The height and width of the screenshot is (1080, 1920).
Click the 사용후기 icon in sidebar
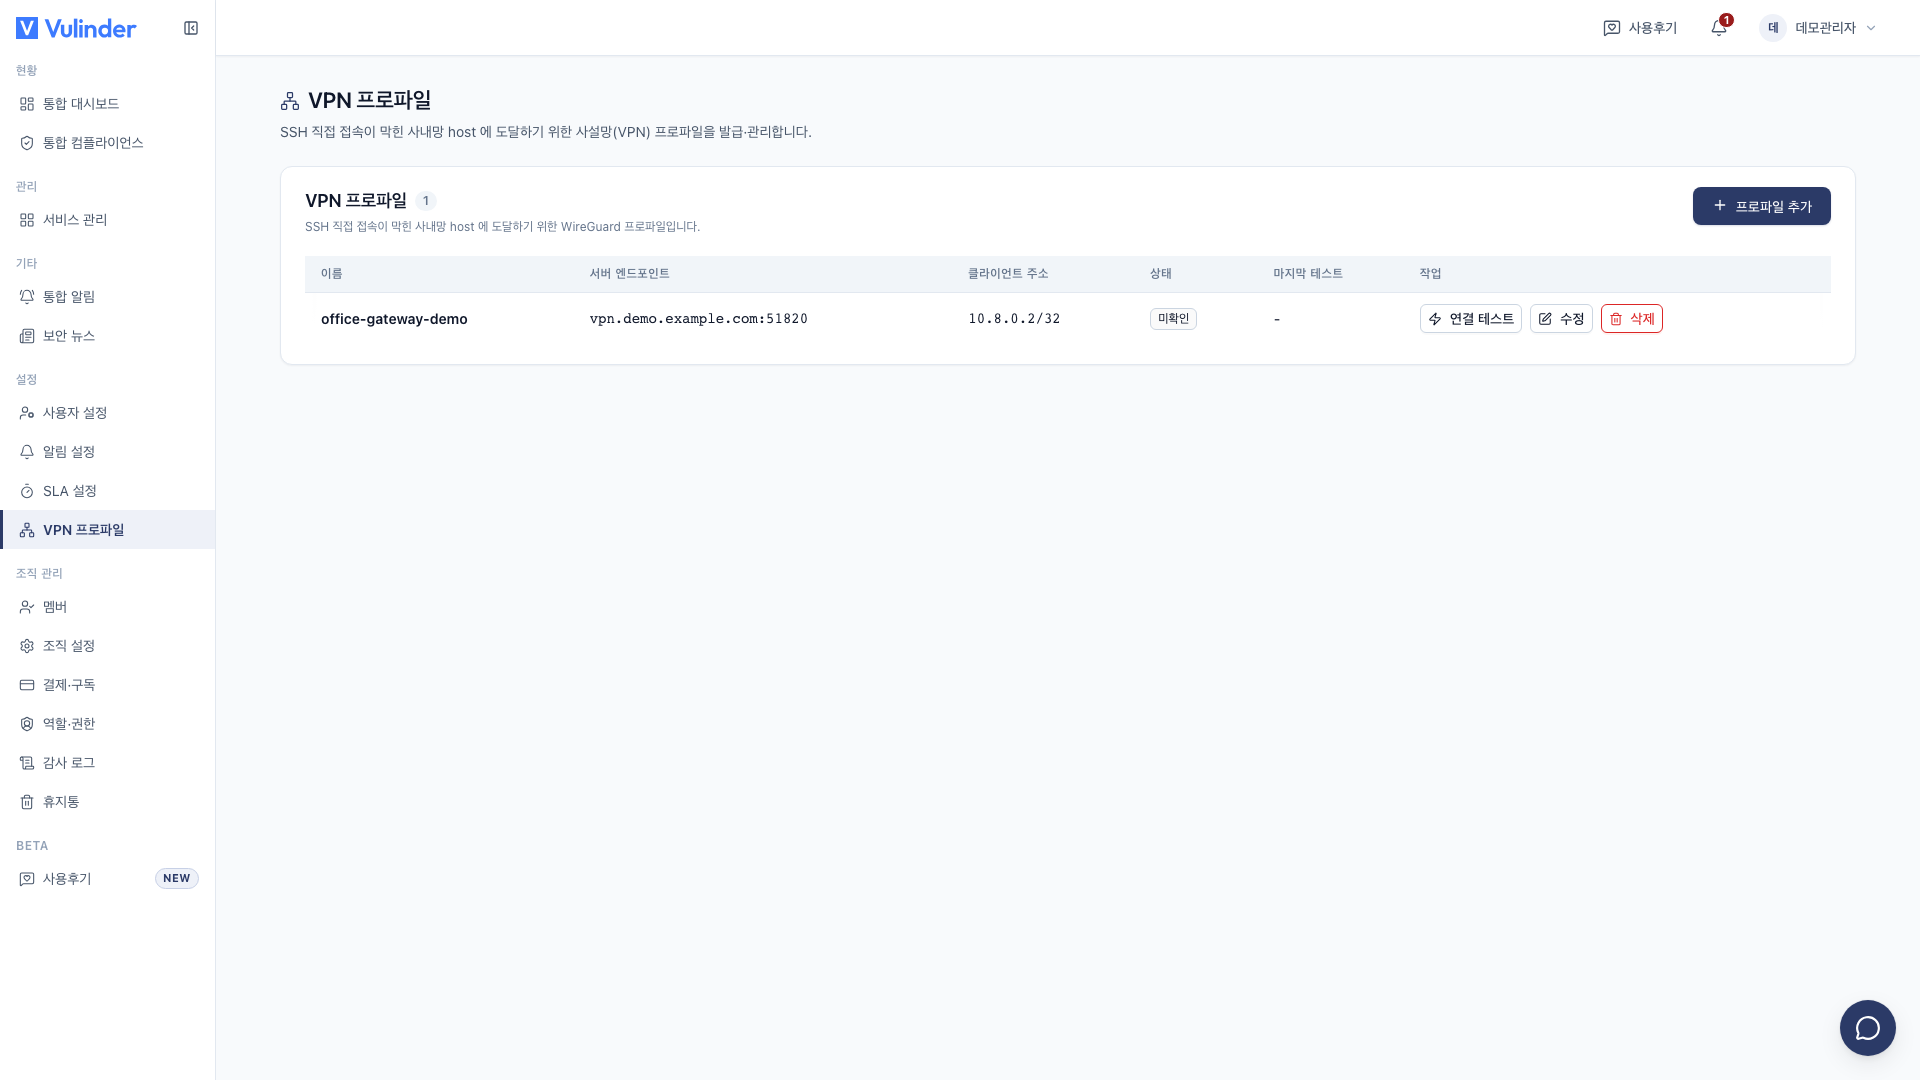[27, 879]
